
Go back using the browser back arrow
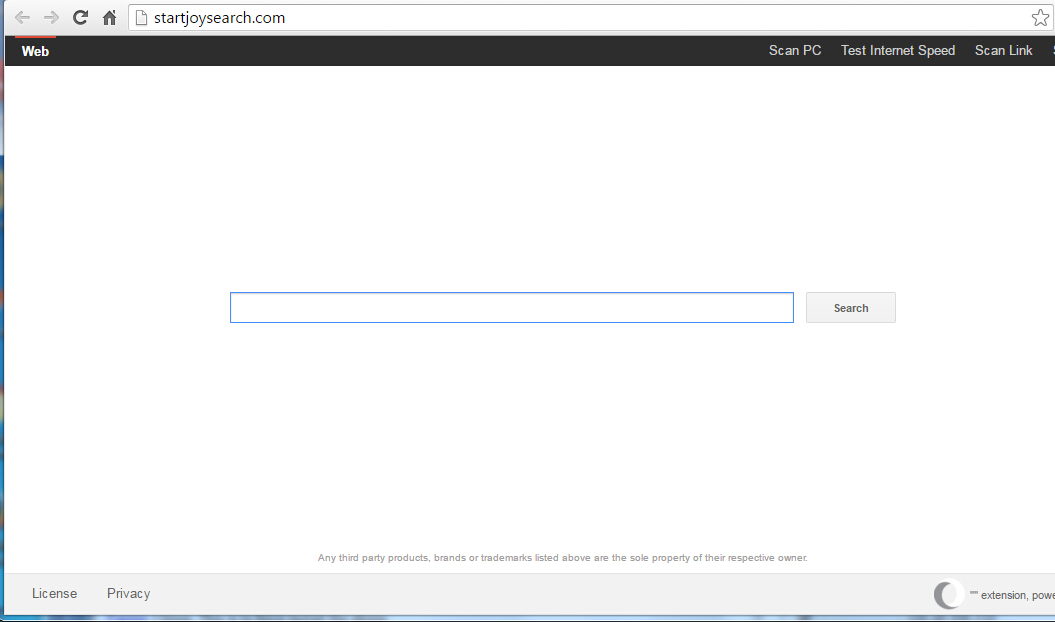click(22, 18)
